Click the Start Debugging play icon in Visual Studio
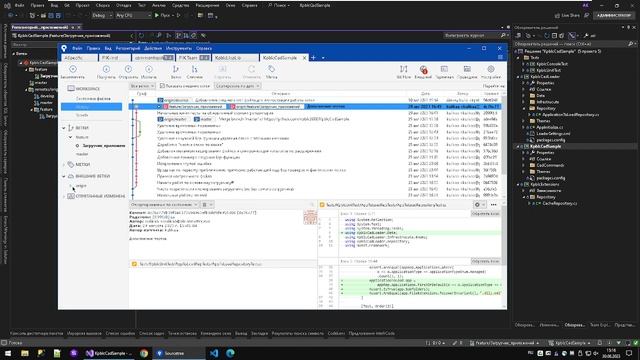Viewport: 640px width, 360px height. pos(157,16)
